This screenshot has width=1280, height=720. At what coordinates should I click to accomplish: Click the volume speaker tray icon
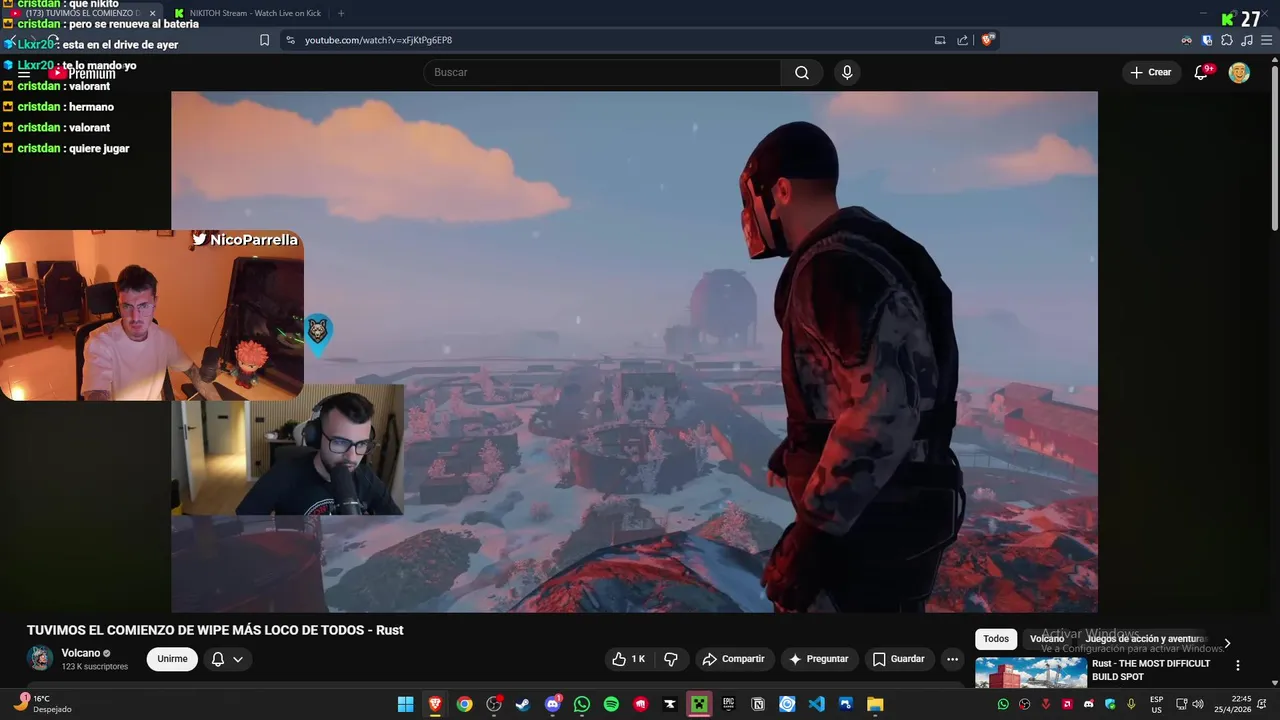1198,704
